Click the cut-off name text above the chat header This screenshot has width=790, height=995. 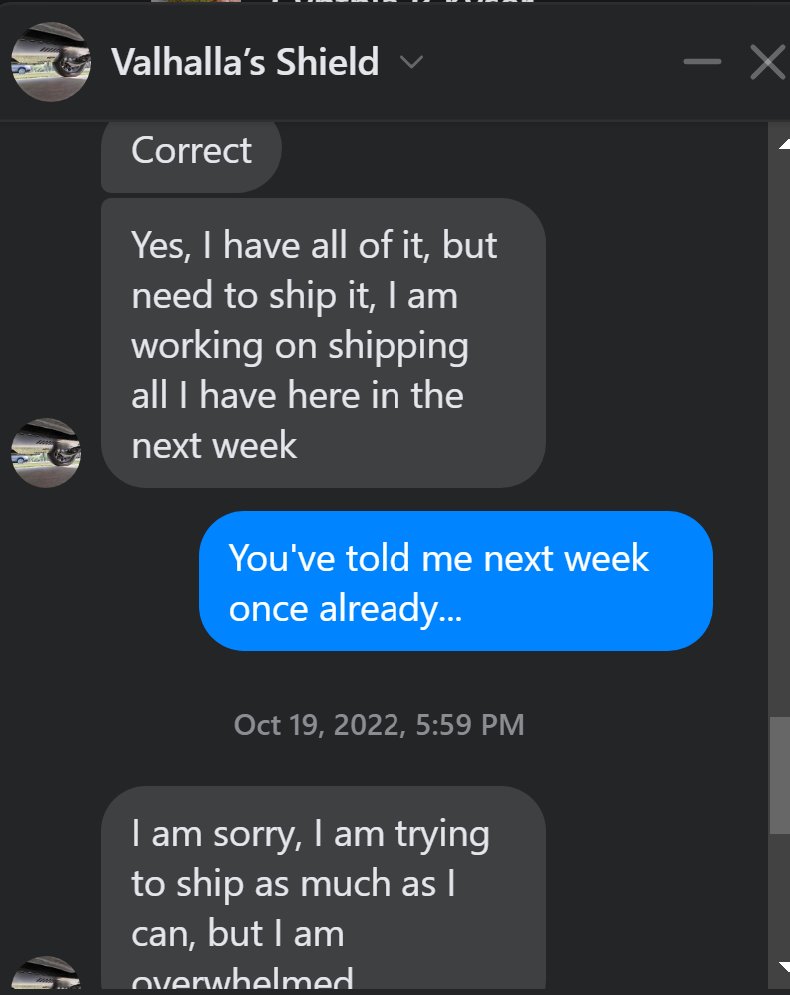(x=402, y=1)
